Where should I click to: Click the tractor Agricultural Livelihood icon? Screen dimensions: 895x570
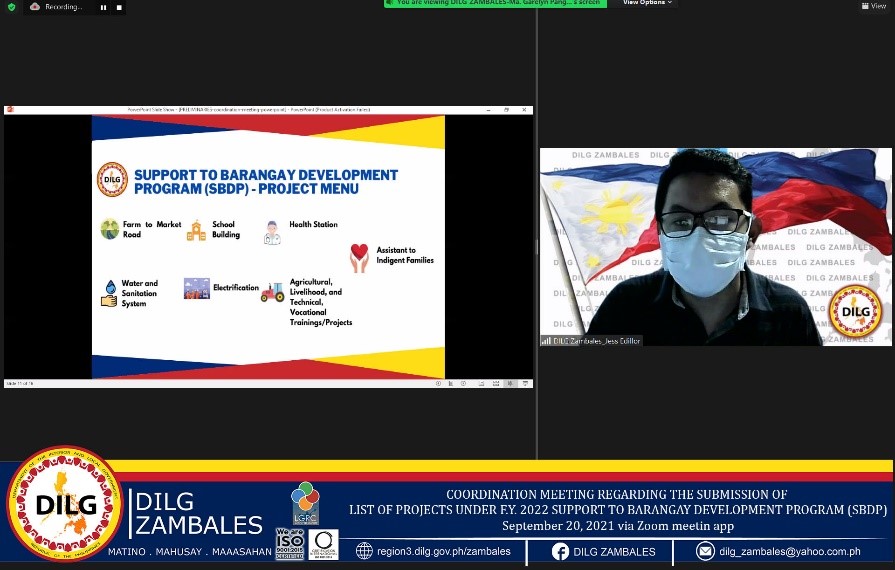point(272,292)
